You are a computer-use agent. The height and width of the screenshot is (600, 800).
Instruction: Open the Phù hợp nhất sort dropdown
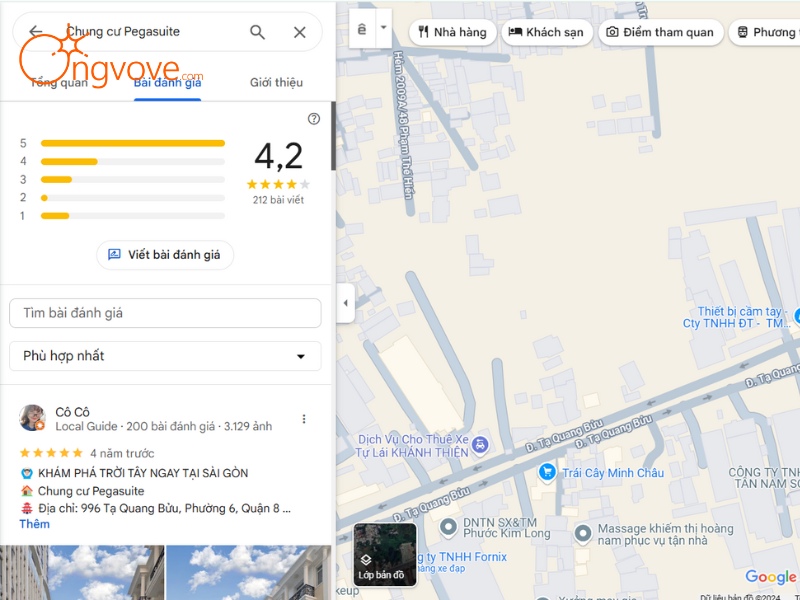coord(165,356)
